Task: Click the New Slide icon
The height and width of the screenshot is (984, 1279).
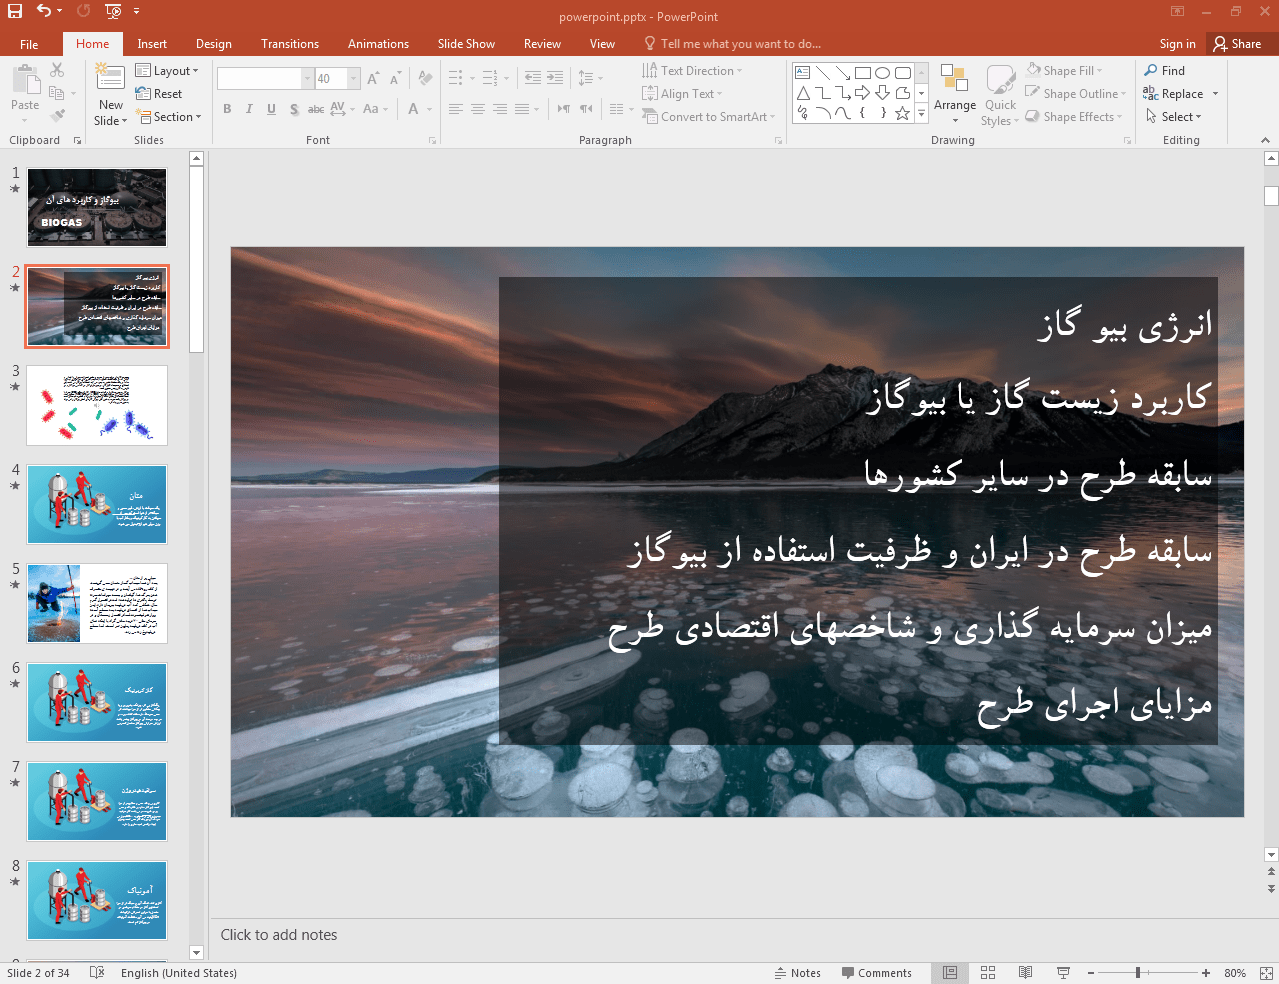Action: click(x=110, y=78)
